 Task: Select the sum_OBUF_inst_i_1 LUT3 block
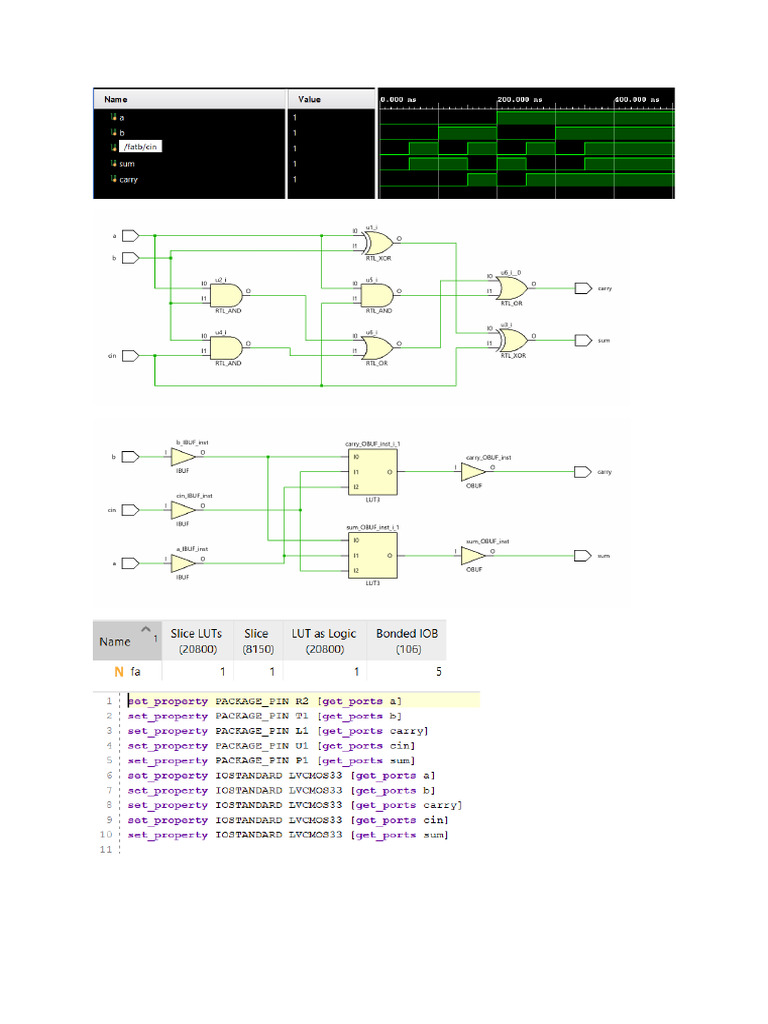click(x=373, y=556)
